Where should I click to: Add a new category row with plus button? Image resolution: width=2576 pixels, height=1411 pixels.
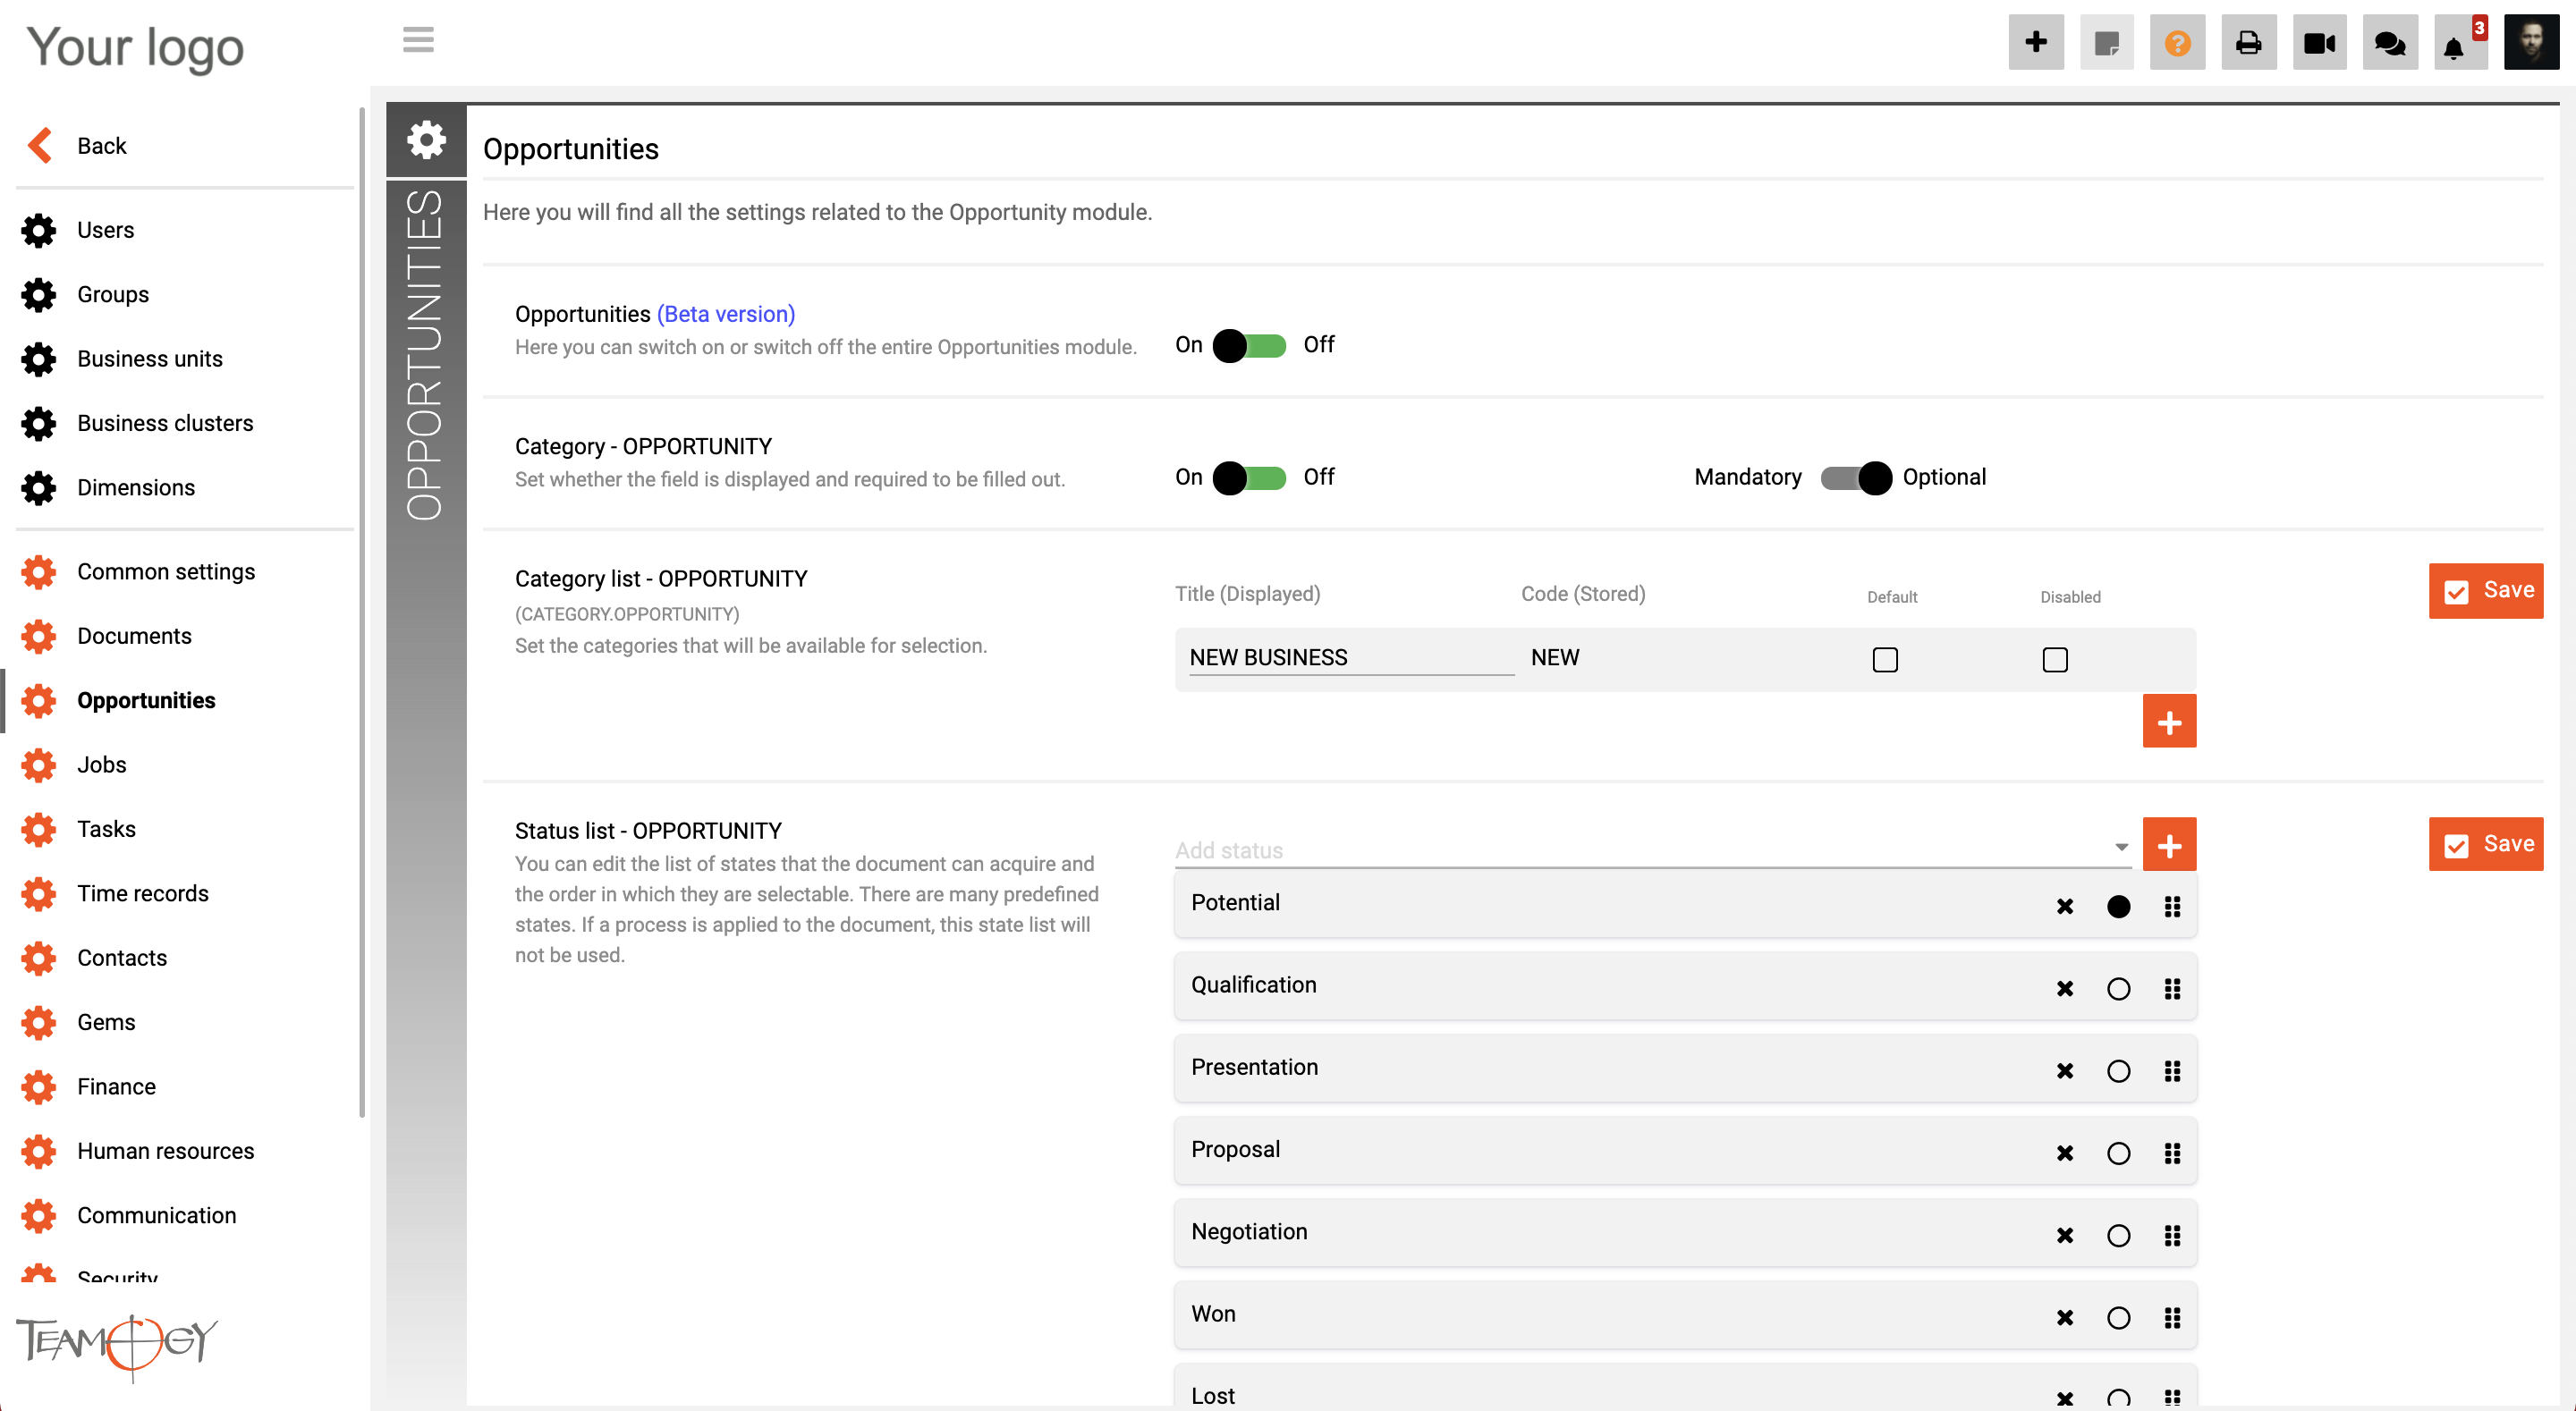point(2169,721)
